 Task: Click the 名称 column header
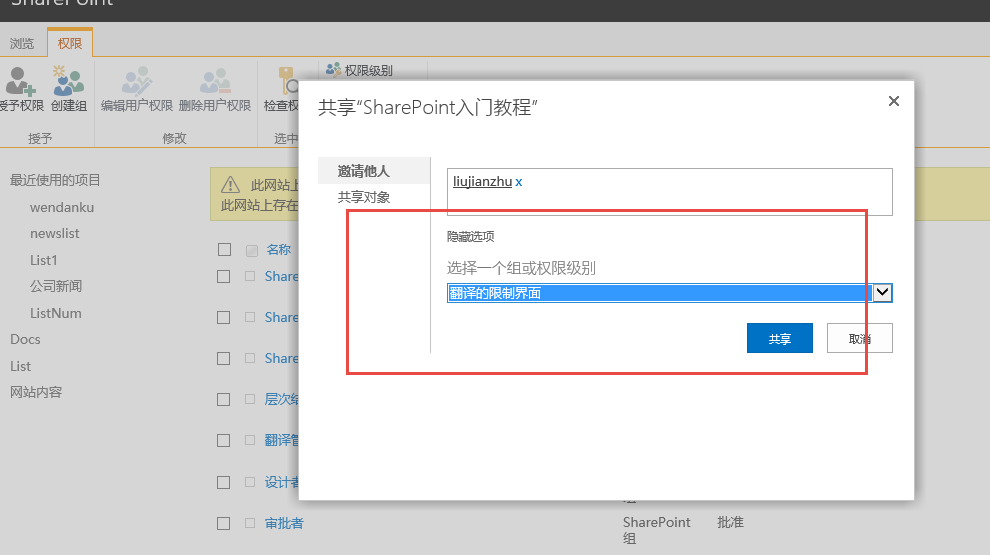pos(278,249)
